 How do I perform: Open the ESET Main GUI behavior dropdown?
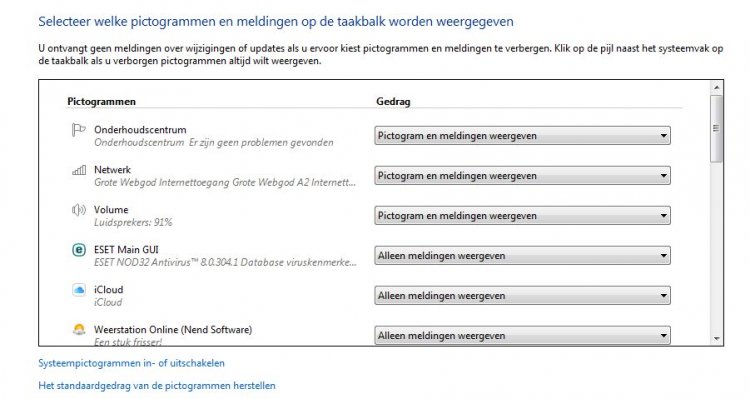[522, 255]
